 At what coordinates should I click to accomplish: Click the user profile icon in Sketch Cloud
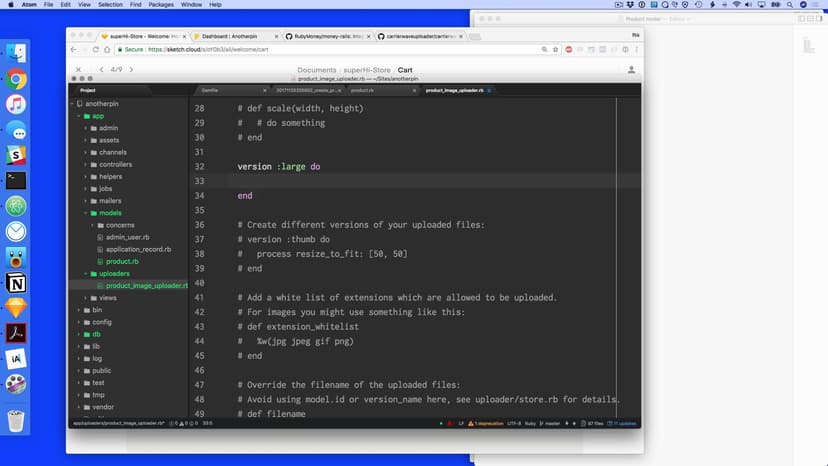click(x=631, y=70)
